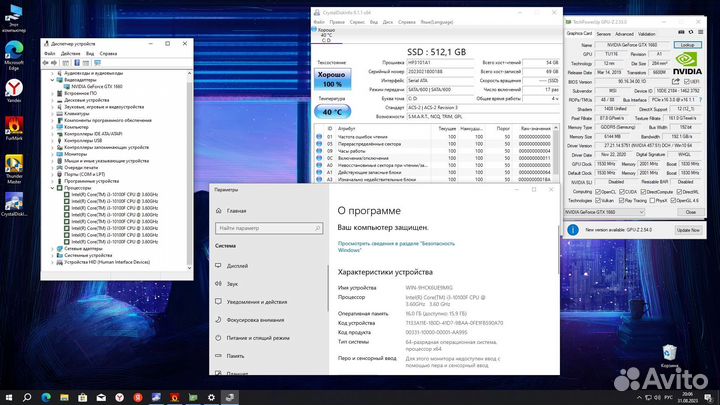
Task: Open the Вид menu in Device Manager
Action: tap(90, 53)
